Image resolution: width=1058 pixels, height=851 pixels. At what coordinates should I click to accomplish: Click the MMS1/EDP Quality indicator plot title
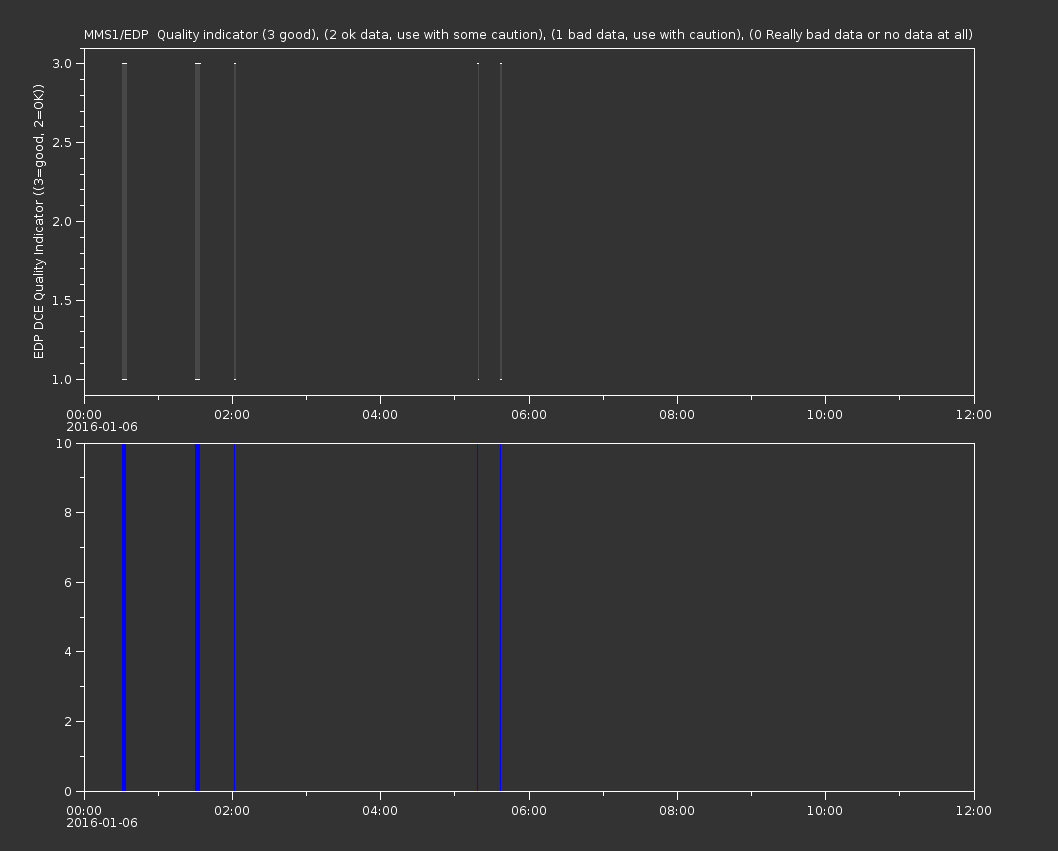(x=528, y=34)
